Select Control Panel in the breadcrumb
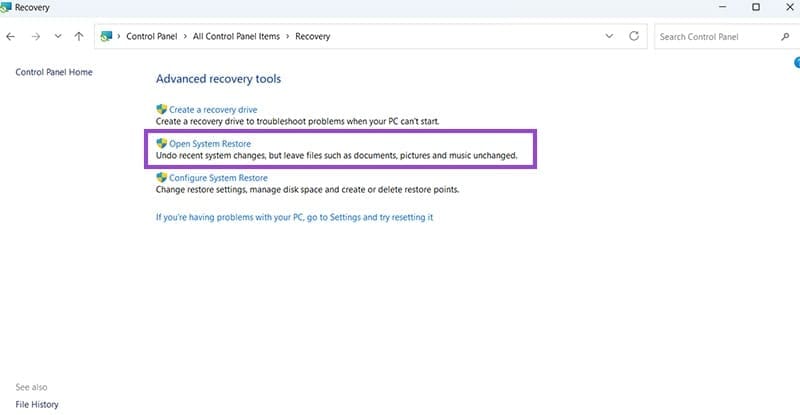800x415 pixels. coord(152,36)
